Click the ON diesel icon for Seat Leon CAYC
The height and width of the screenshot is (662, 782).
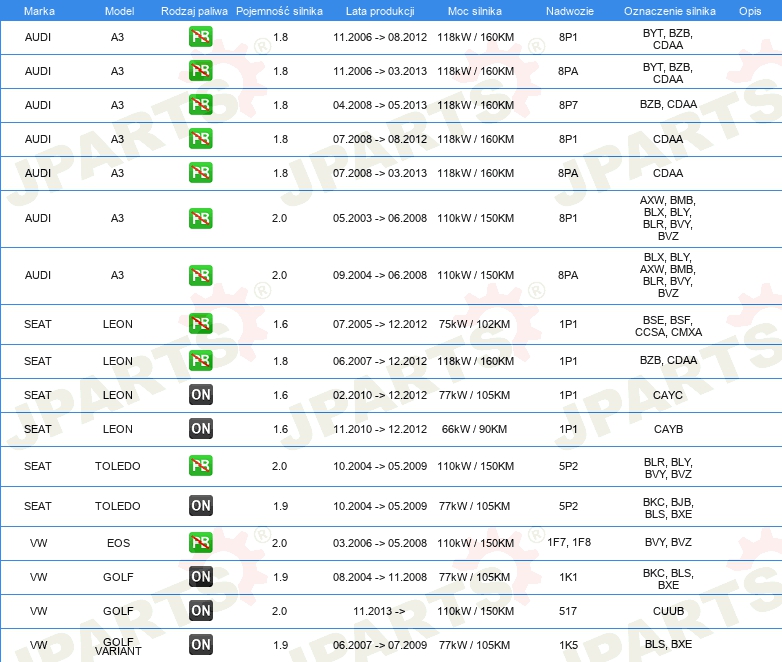pyautogui.click(x=200, y=395)
